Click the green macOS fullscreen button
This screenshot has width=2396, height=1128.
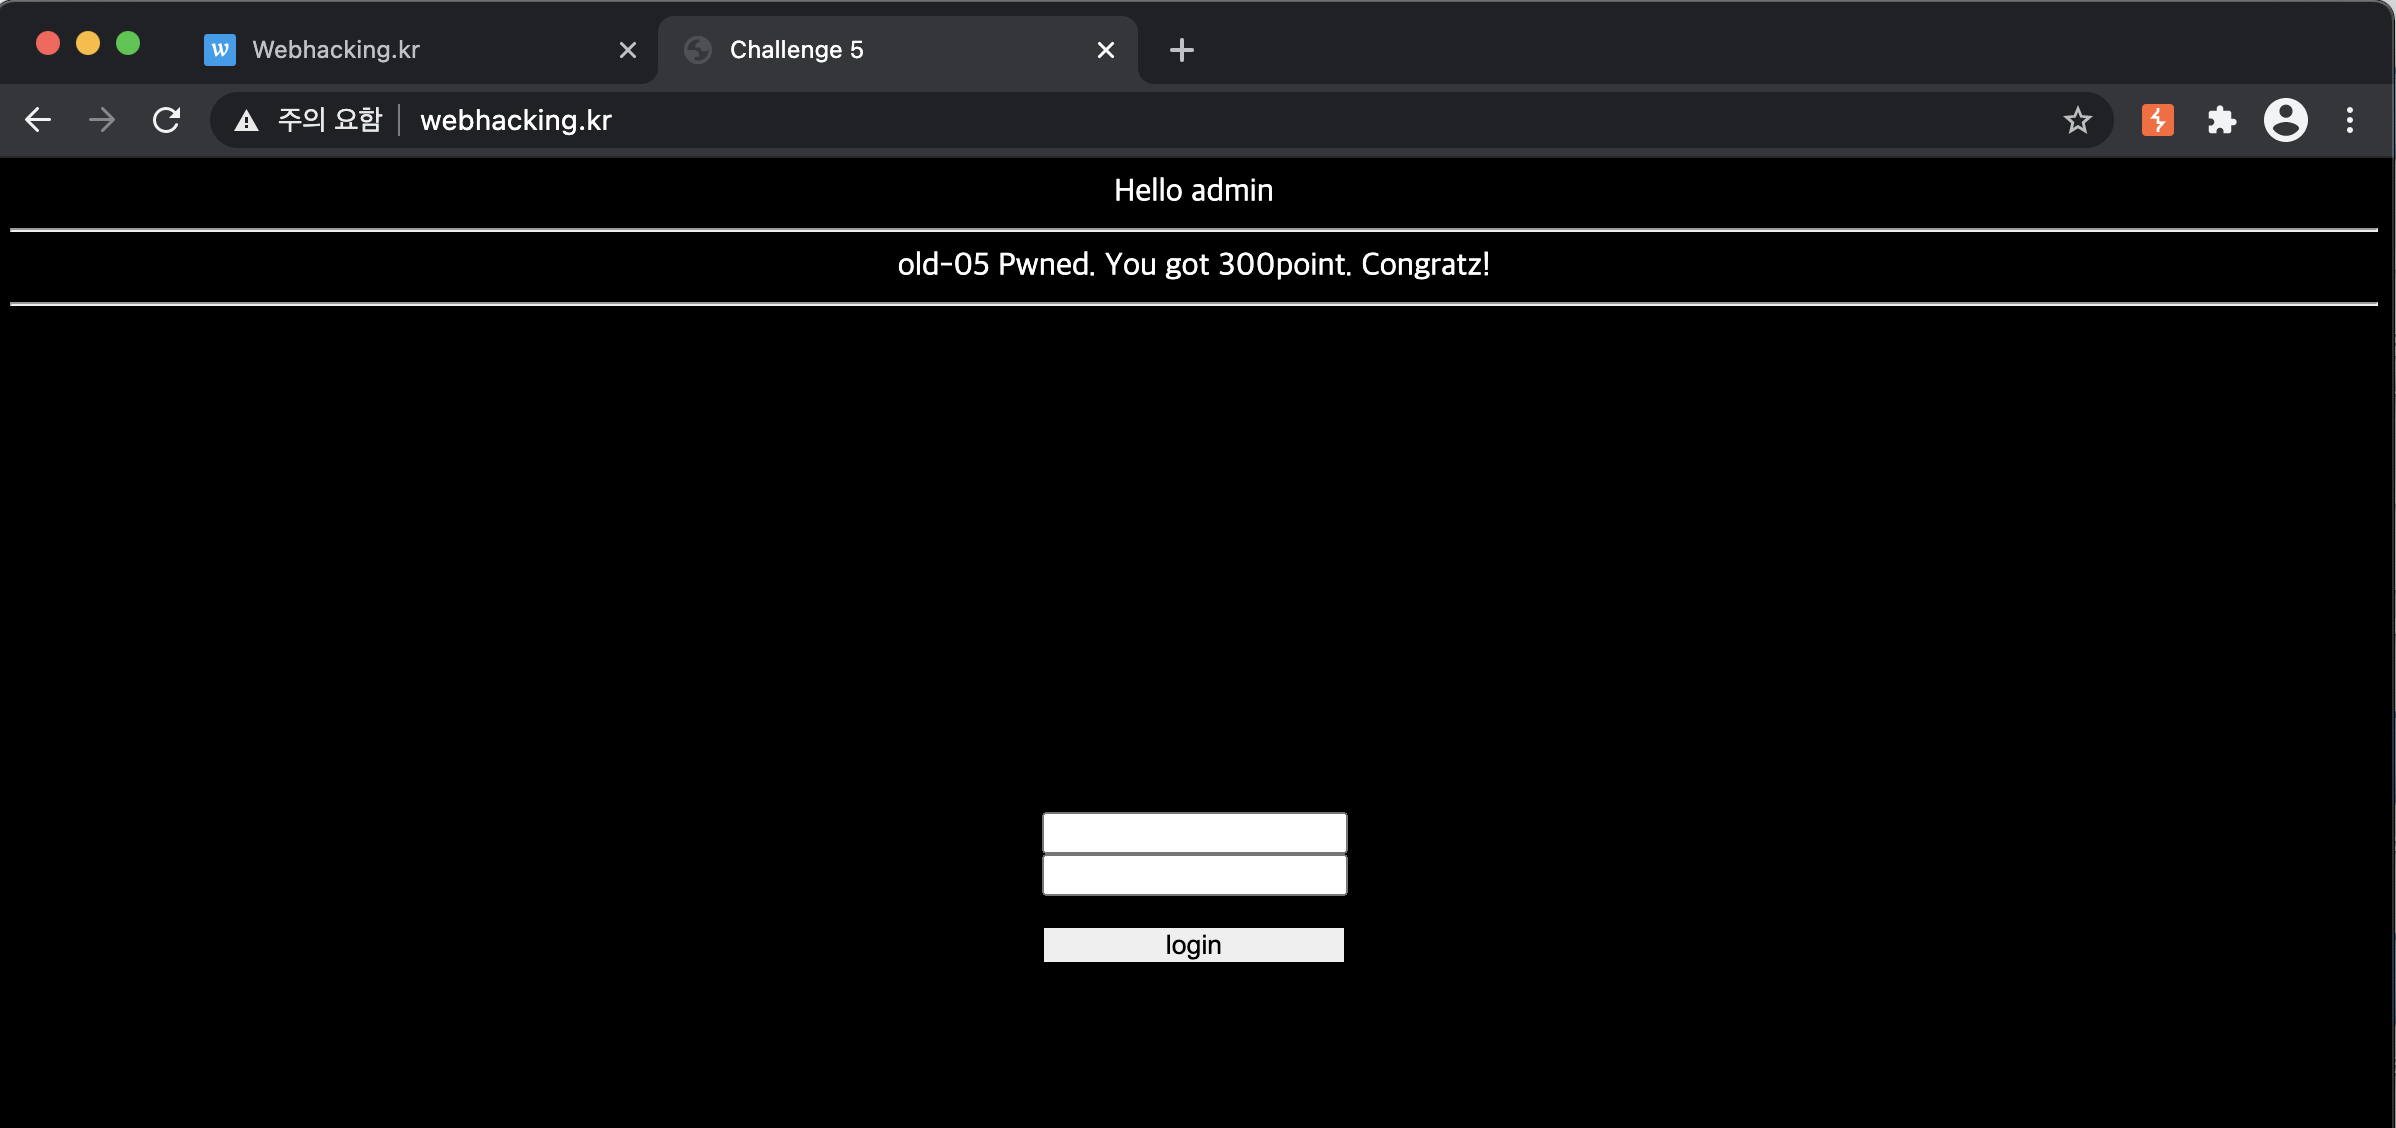pyautogui.click(x=128, y=43)
